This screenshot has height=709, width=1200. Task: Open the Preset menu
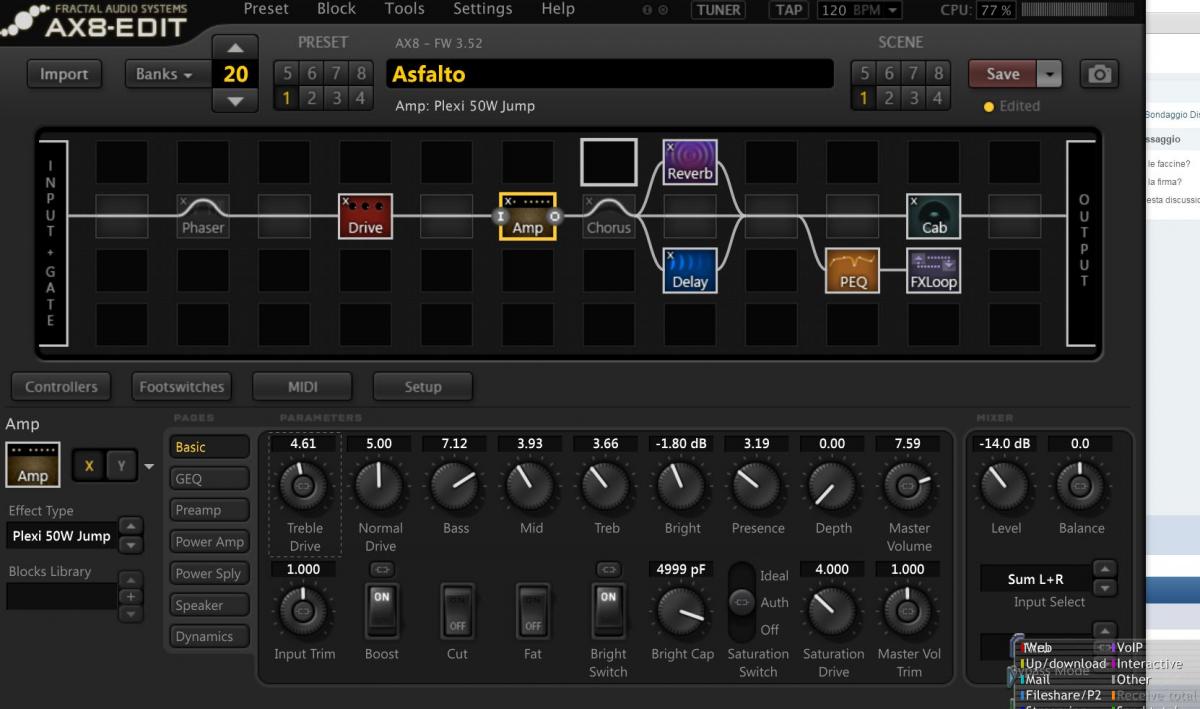(x=266, y=9)
